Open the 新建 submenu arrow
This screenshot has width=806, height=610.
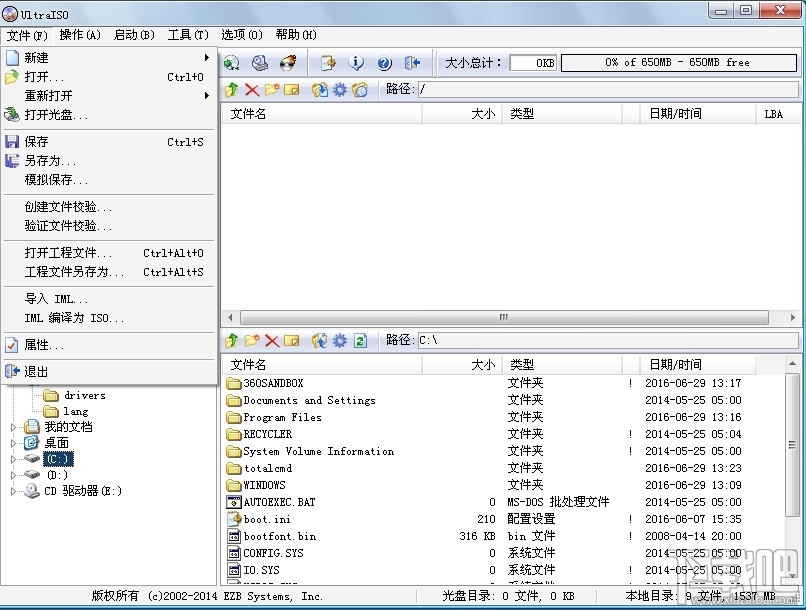(x=207, y=57)
